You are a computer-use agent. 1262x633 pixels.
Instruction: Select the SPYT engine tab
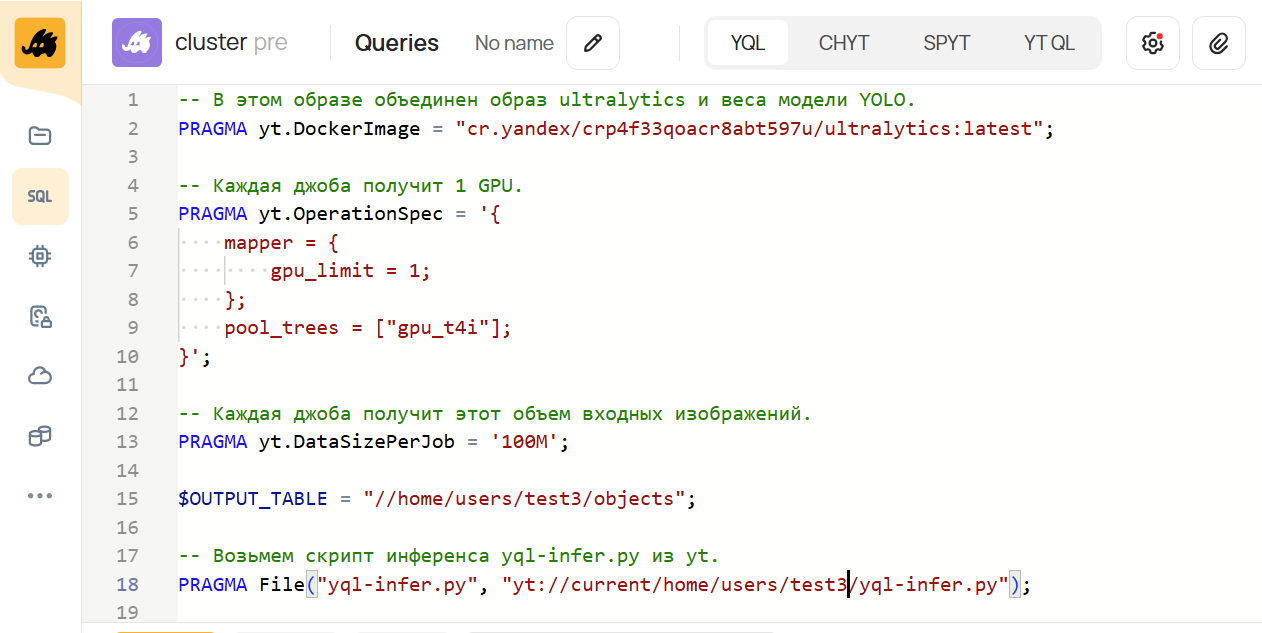(946, 43)
